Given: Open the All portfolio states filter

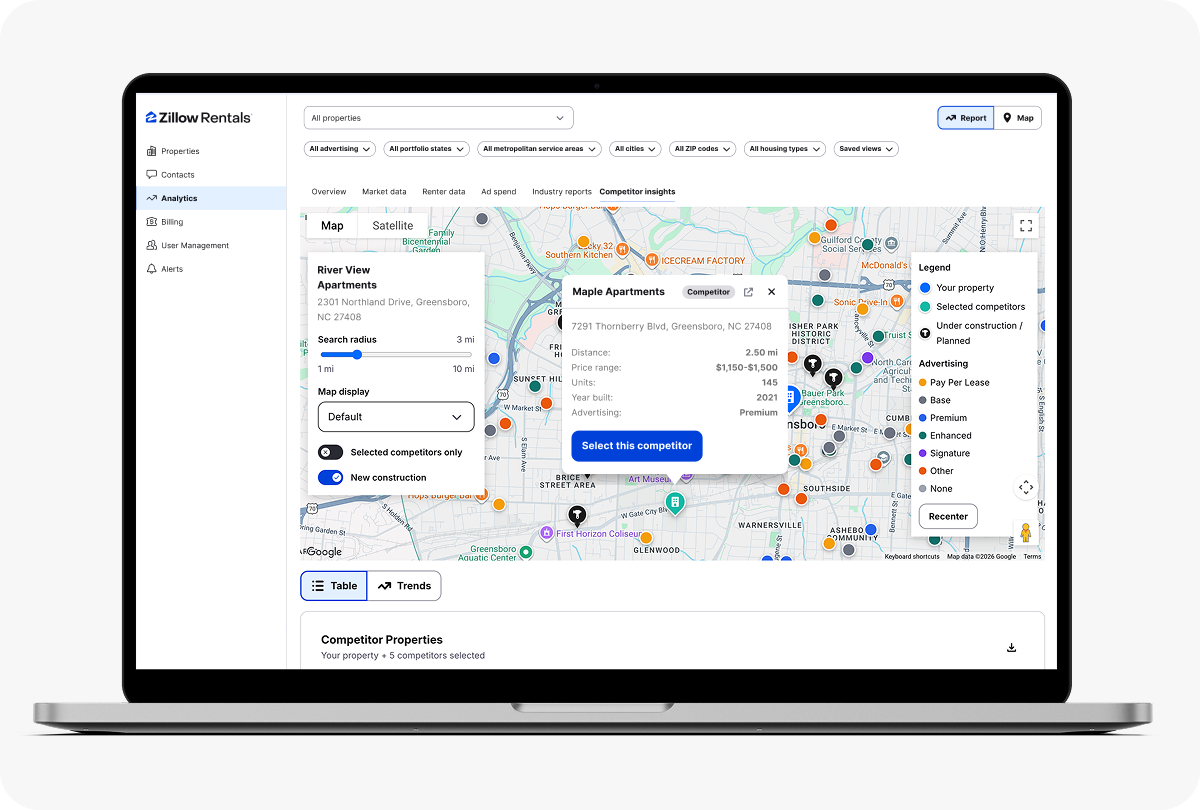Looking at the screenshot, I should point(426,149).
